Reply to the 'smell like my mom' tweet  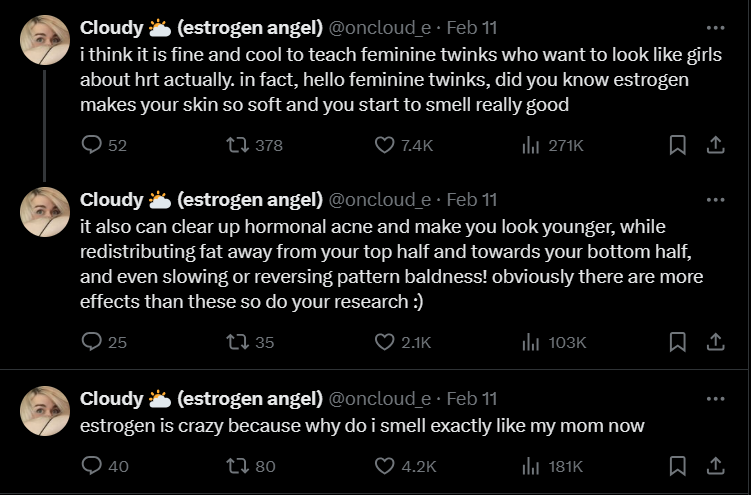click(92, 465)
